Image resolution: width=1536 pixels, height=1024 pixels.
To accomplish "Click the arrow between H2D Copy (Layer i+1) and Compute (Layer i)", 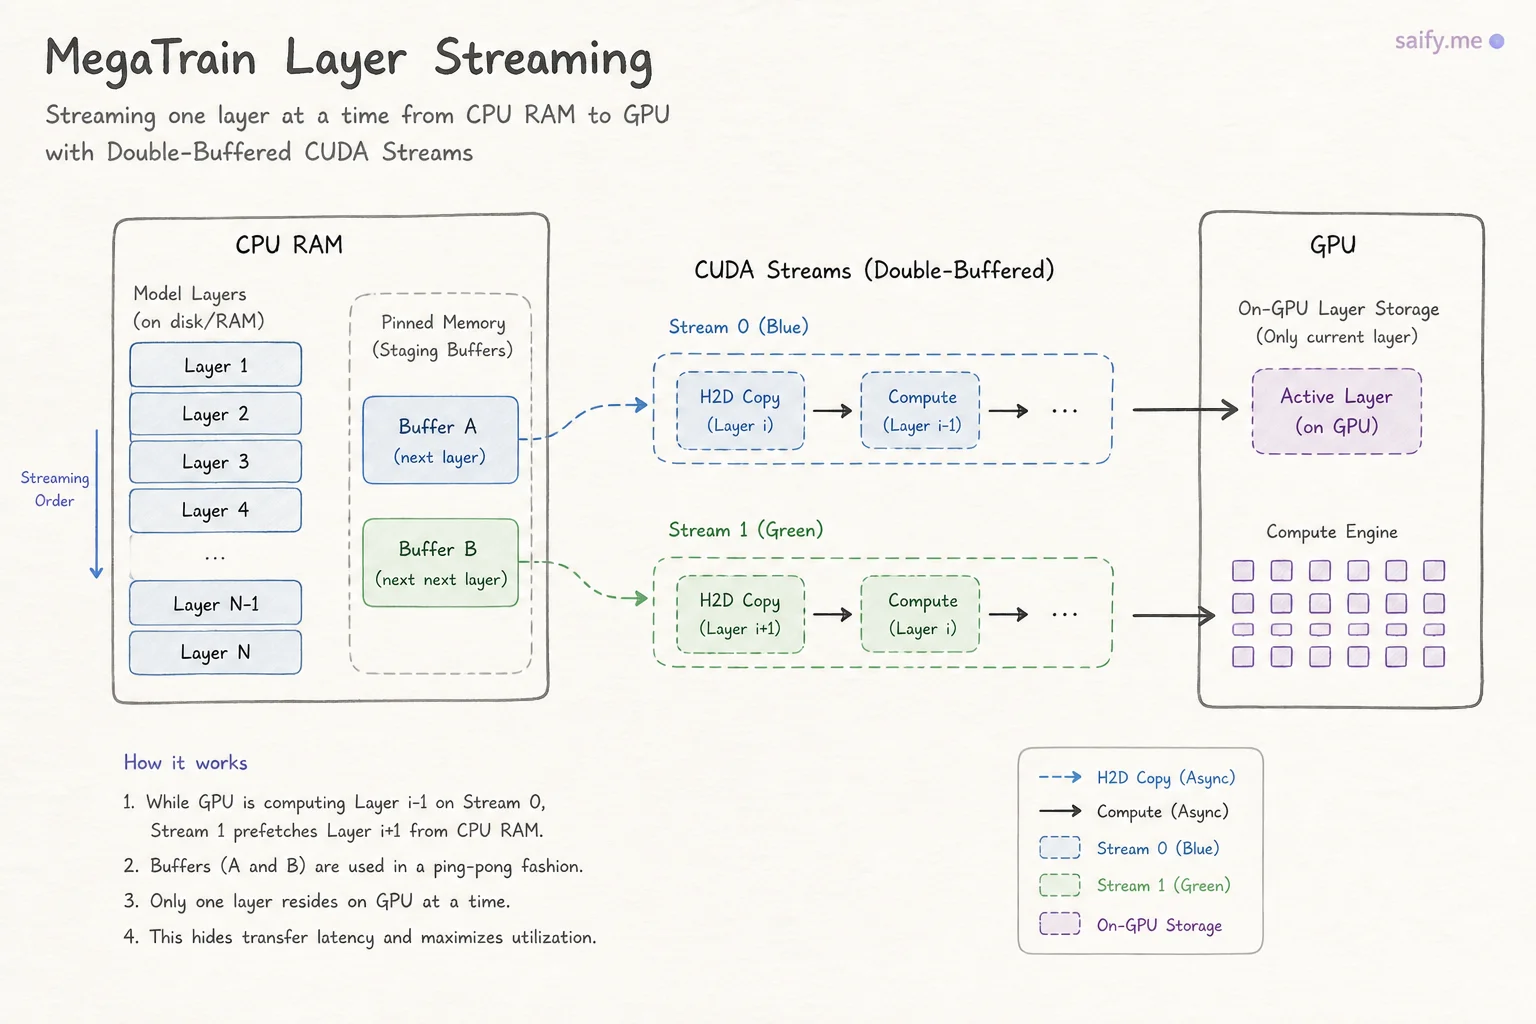I will 832,614.
